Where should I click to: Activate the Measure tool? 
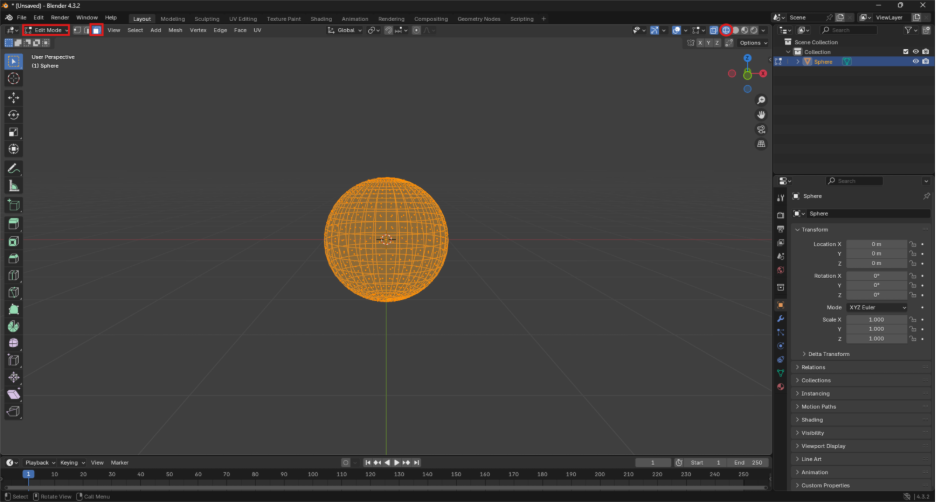coord(14,186)
